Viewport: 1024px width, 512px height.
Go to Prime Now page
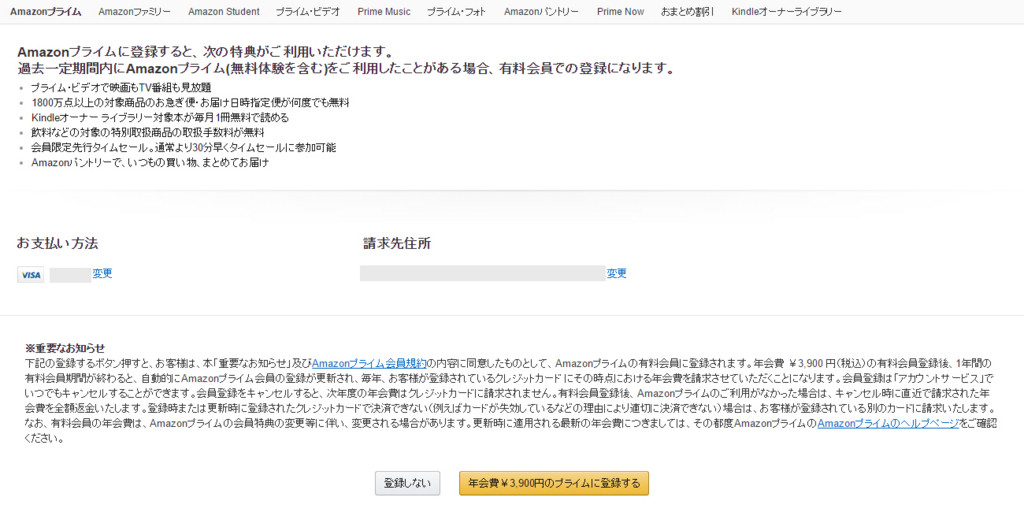point(620,12)
